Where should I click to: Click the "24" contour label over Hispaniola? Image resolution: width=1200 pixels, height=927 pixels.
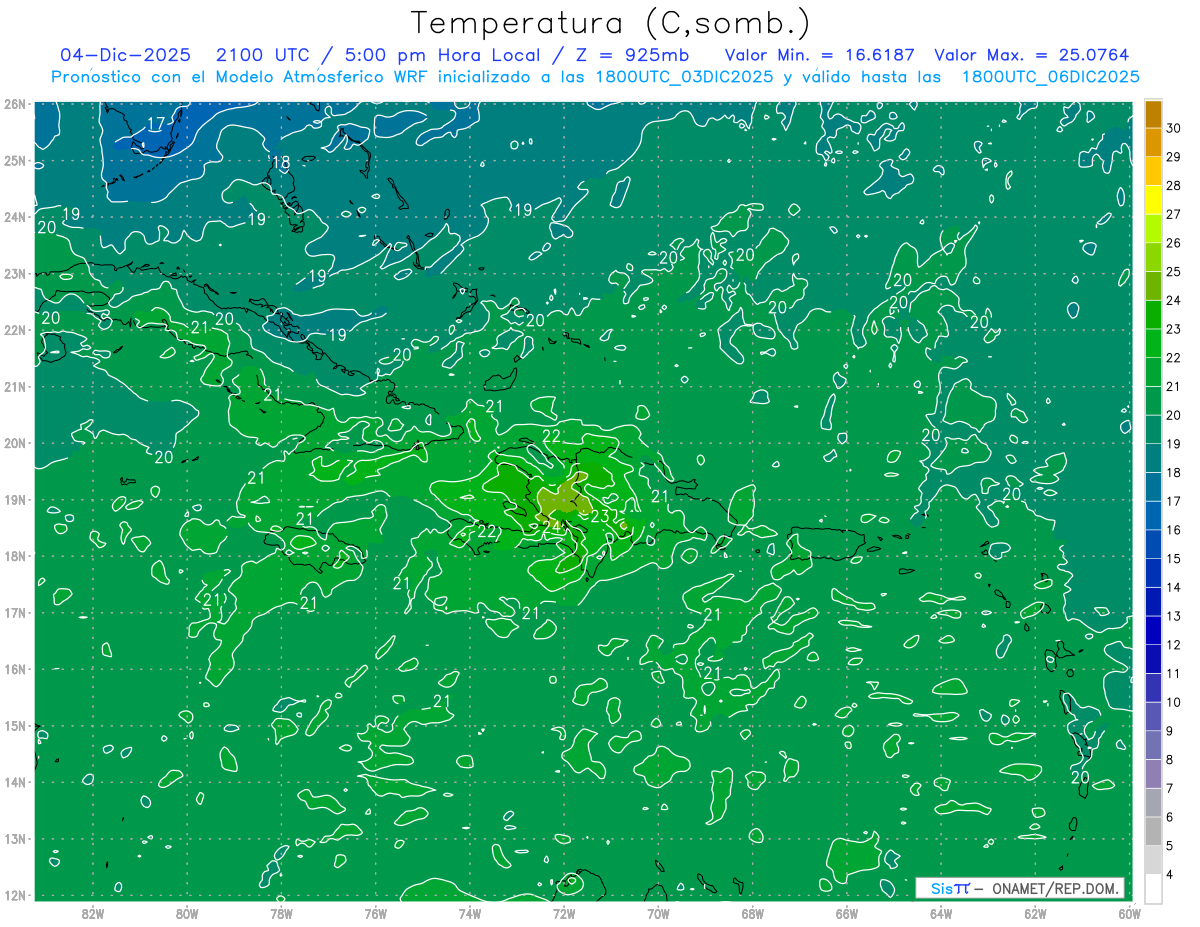tap(552, 525)
